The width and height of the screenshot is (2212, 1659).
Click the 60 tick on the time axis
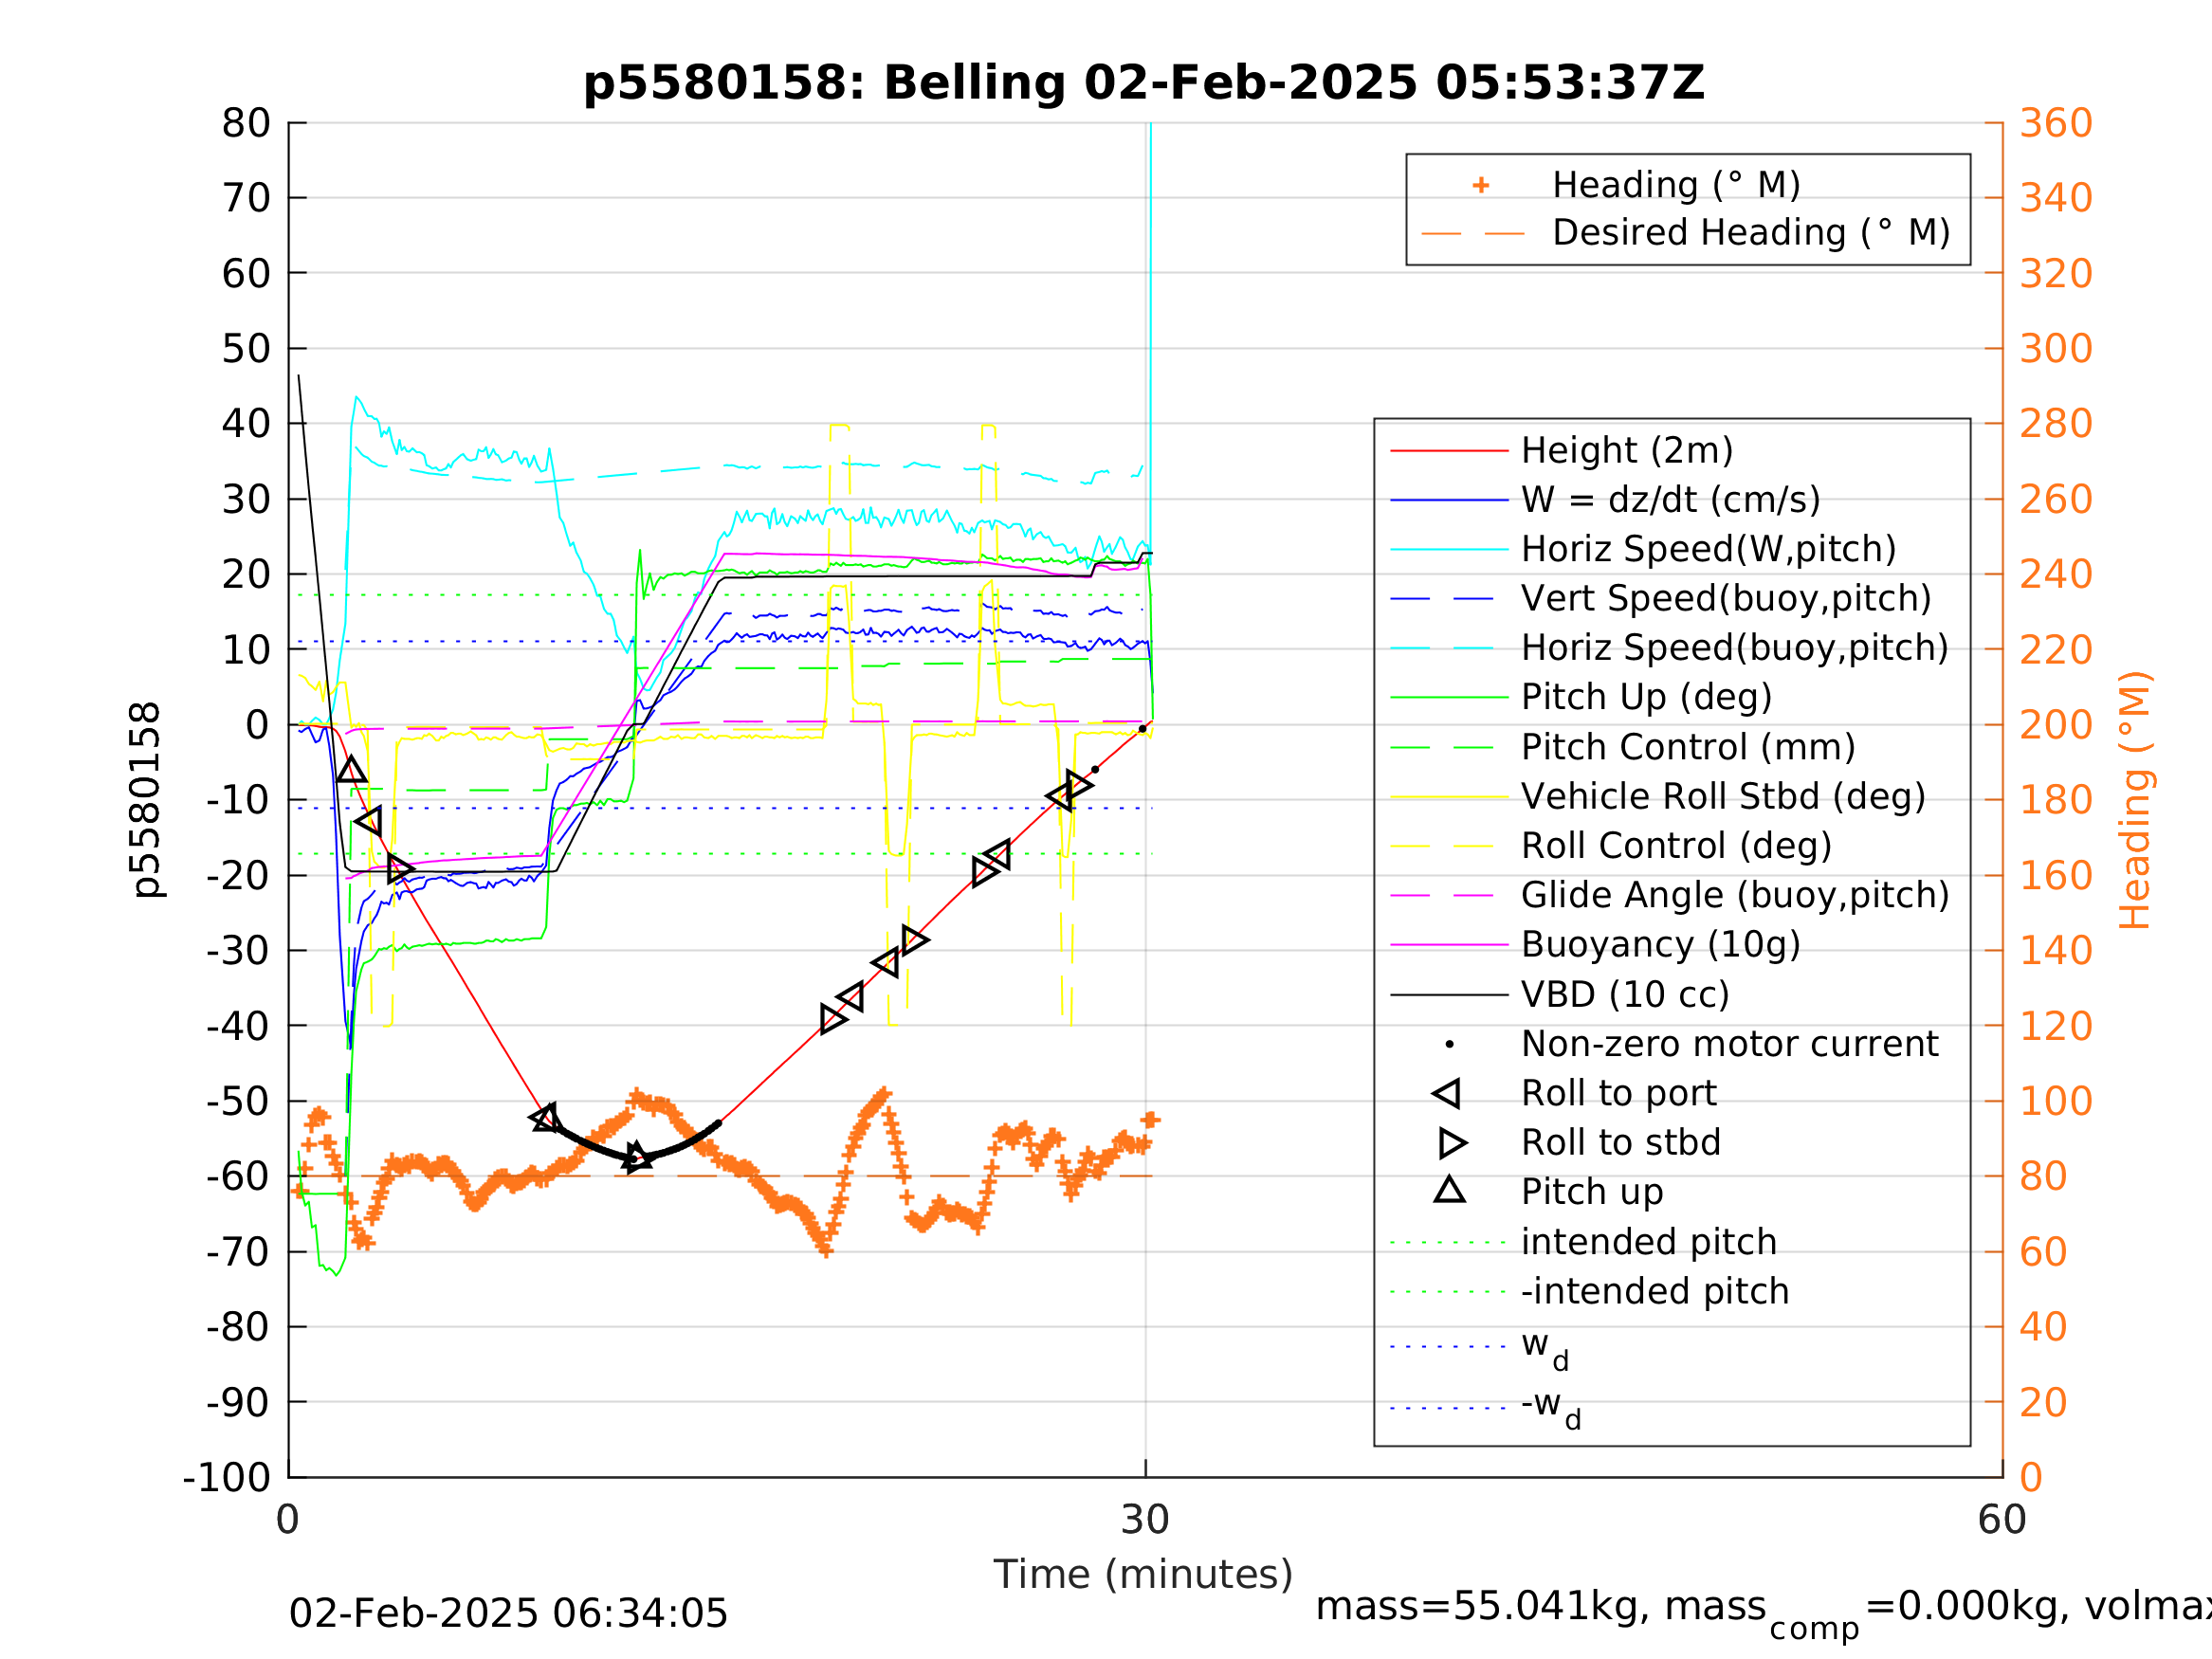2002,1520
